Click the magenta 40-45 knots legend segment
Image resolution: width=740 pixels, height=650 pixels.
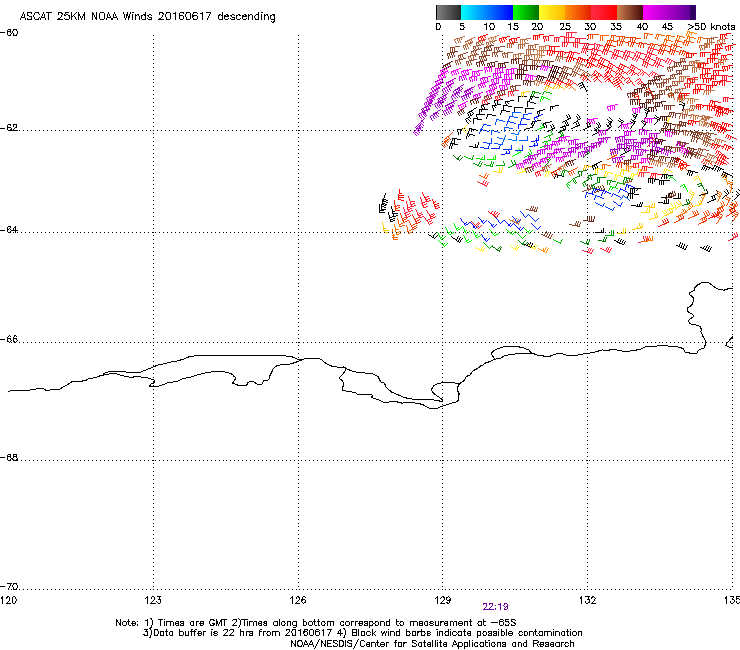(x=656, y=12)
